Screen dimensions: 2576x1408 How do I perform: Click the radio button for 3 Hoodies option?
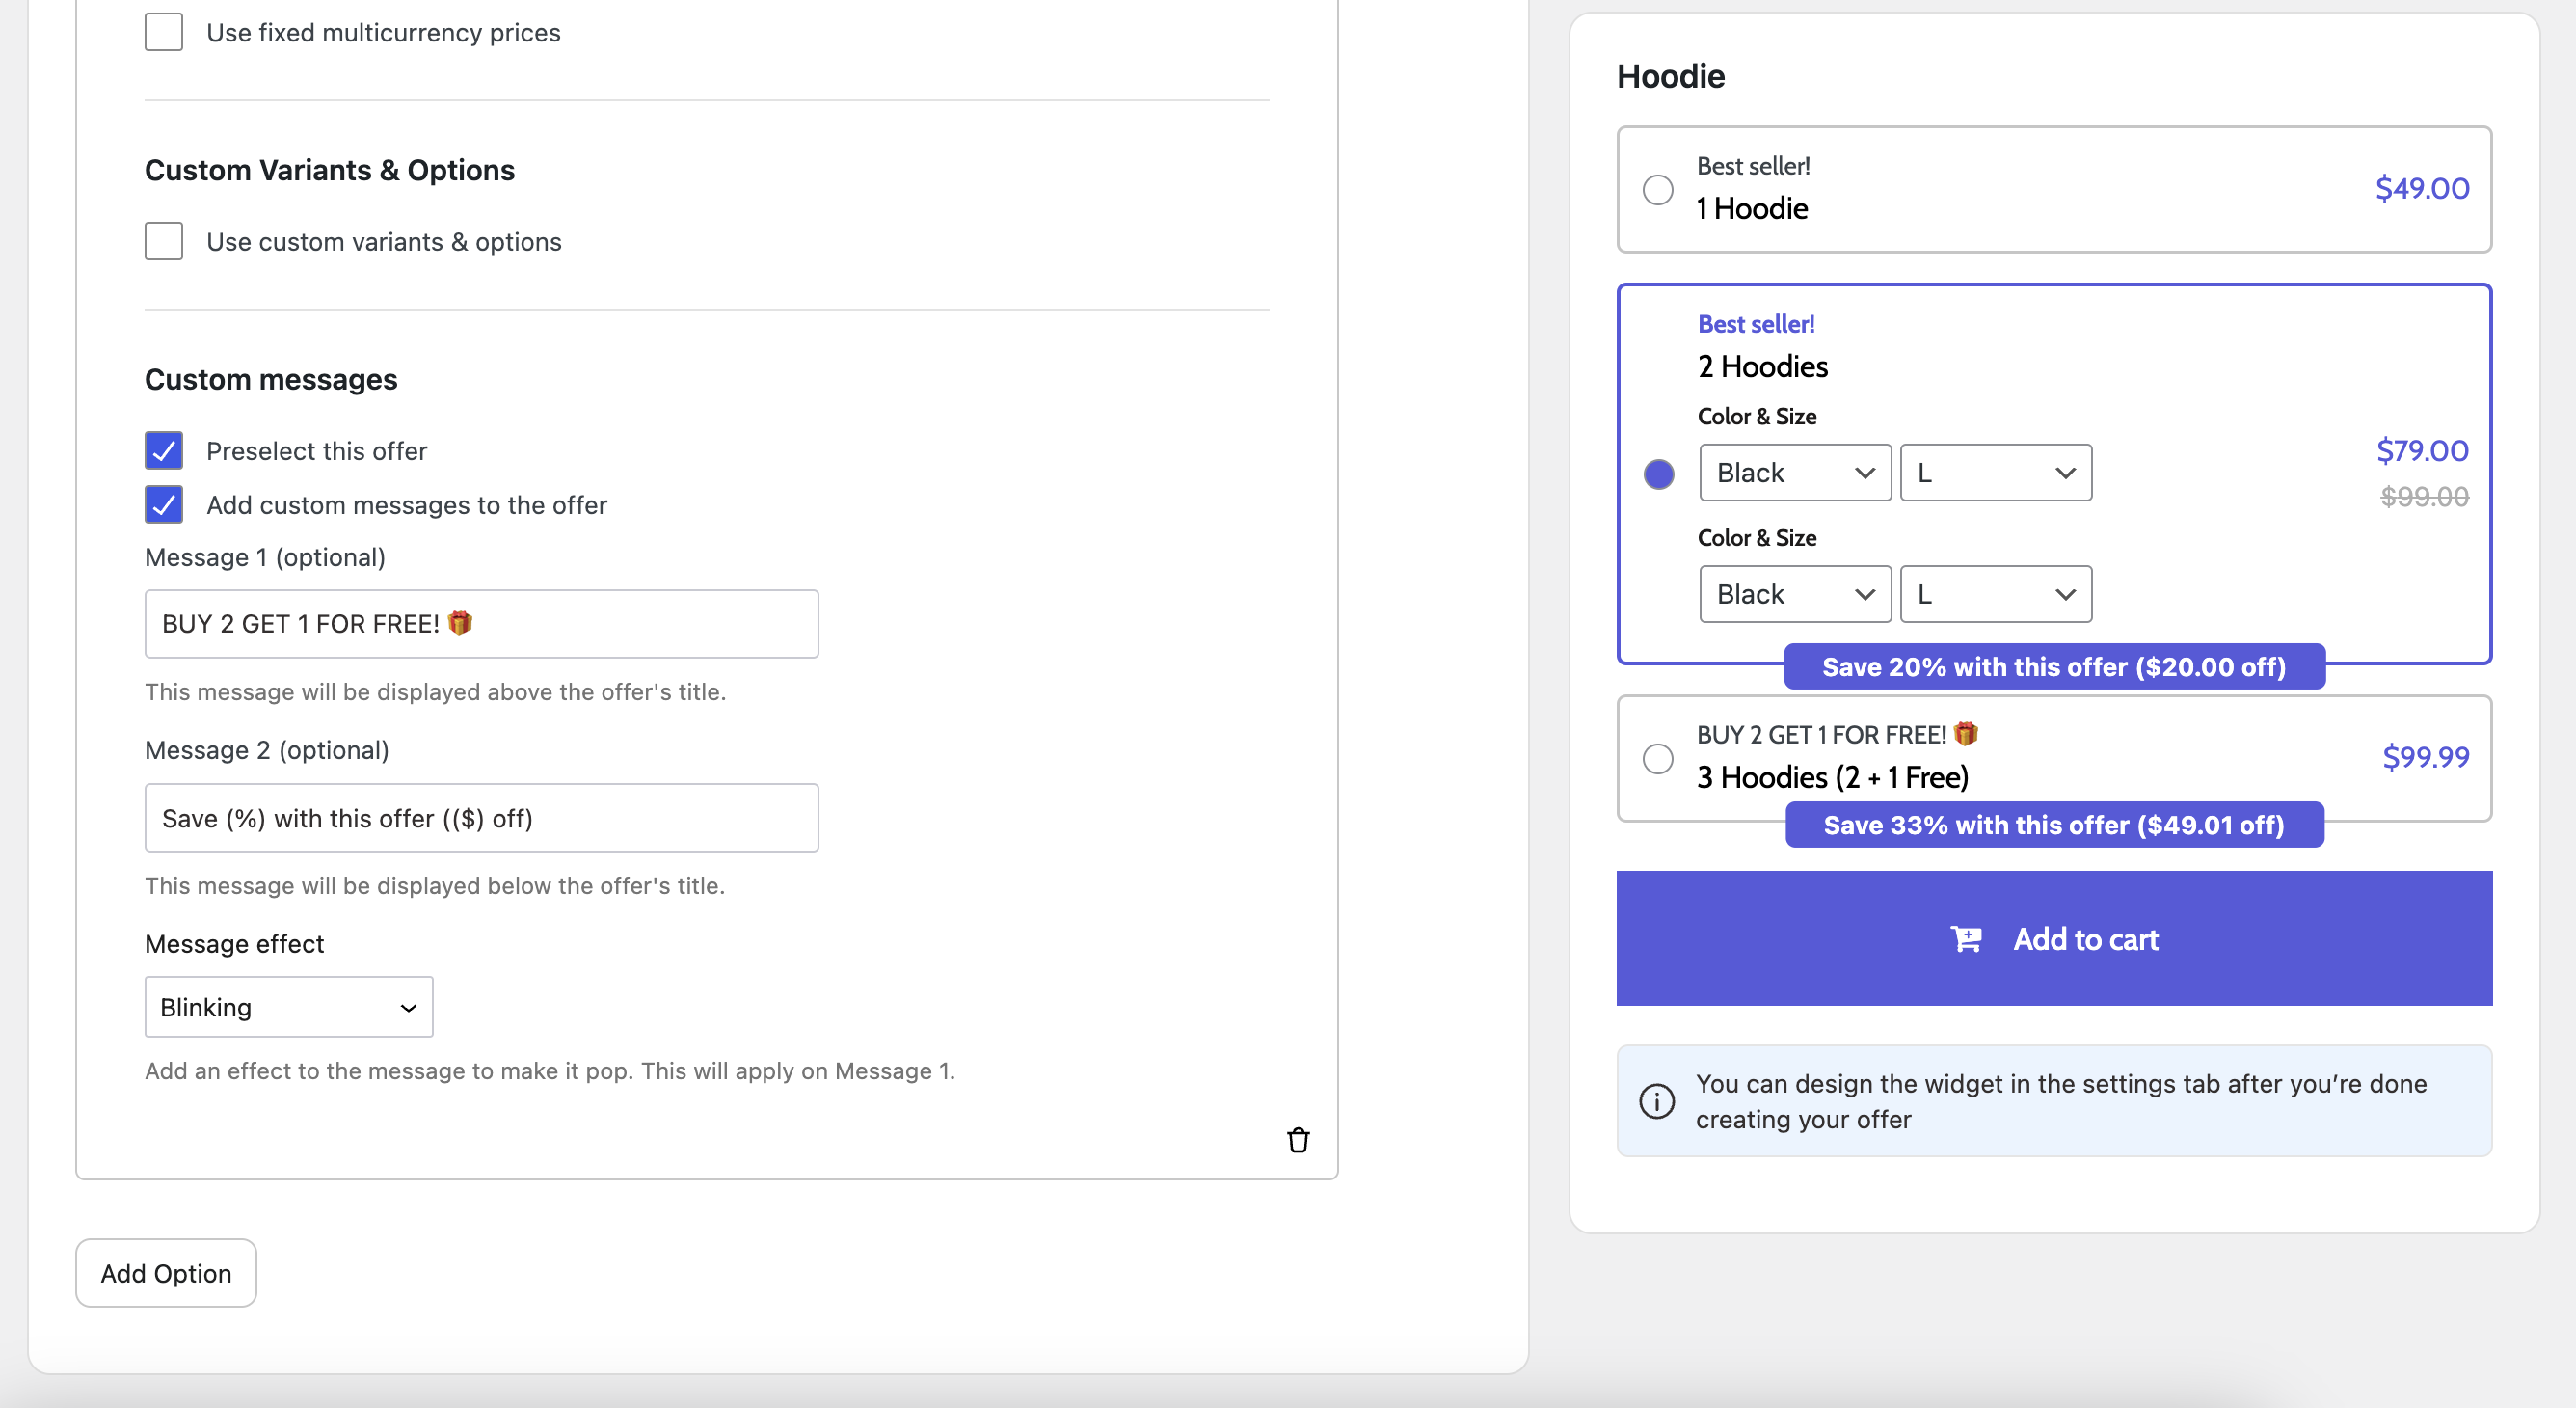point(1657,756)
